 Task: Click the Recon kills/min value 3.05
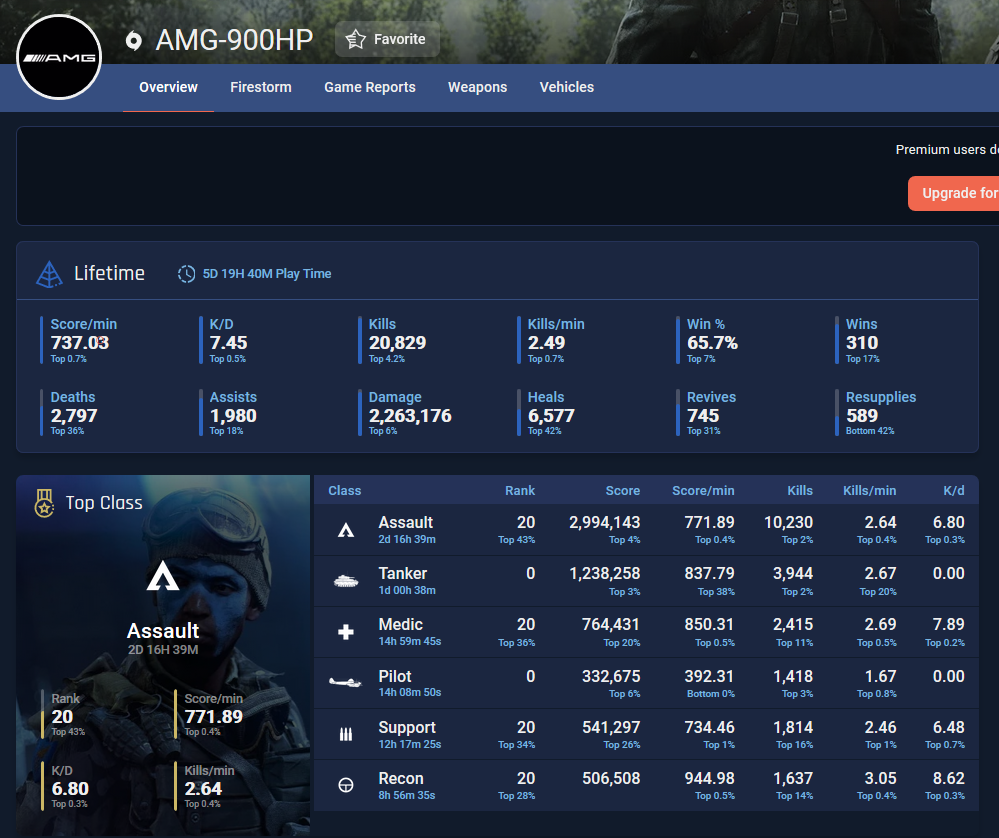point(880,778)
